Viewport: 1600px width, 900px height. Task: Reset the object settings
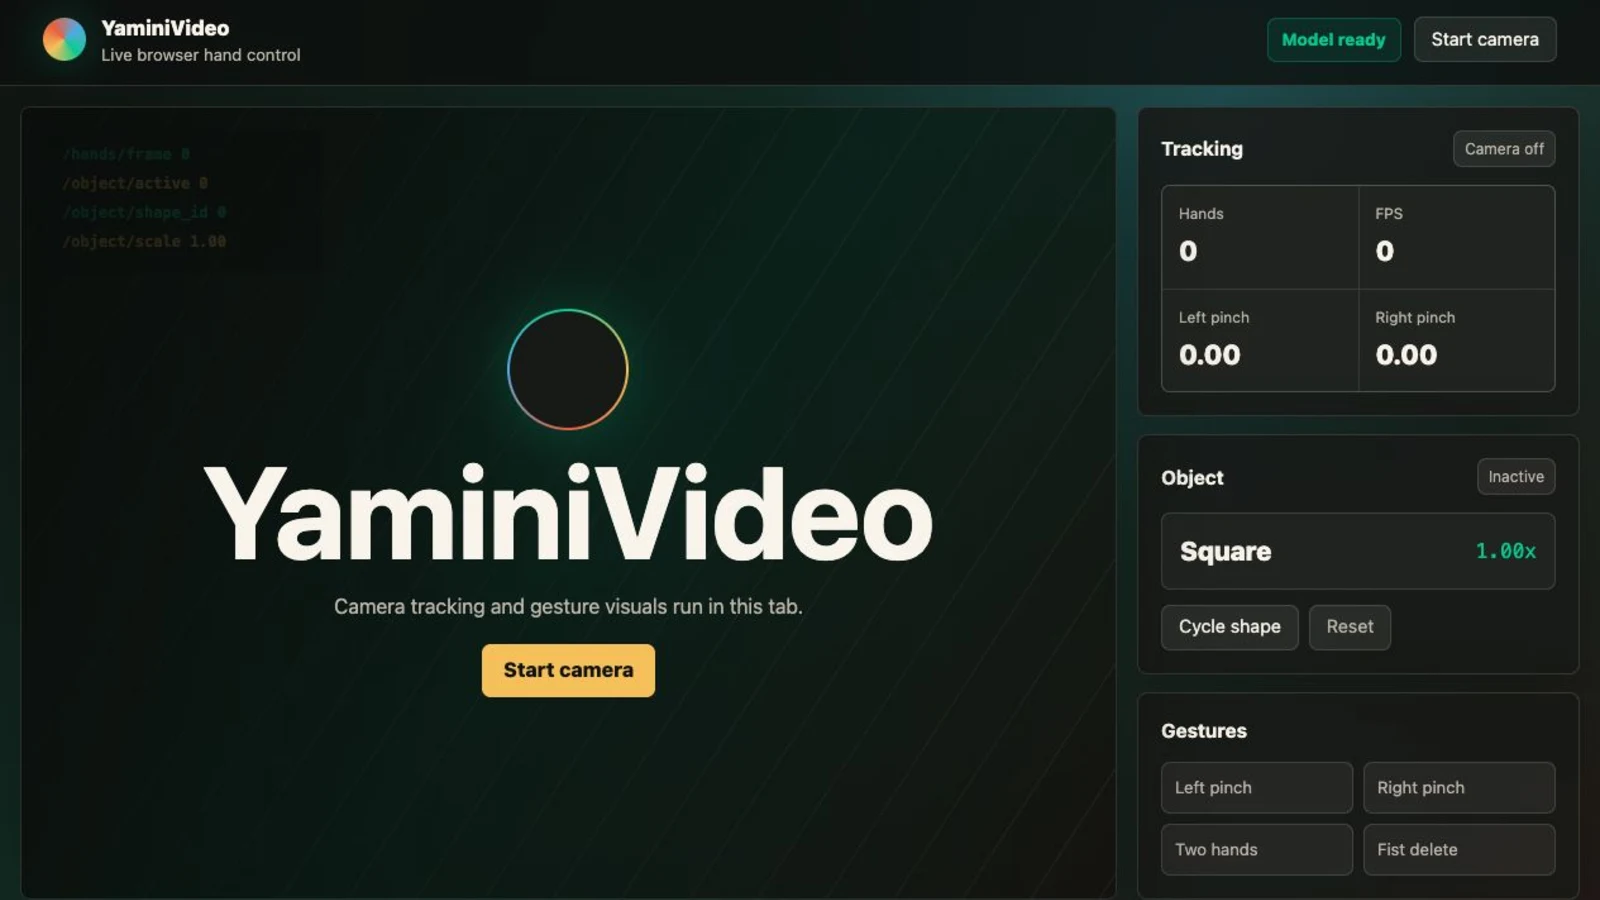pos(1349,627)
